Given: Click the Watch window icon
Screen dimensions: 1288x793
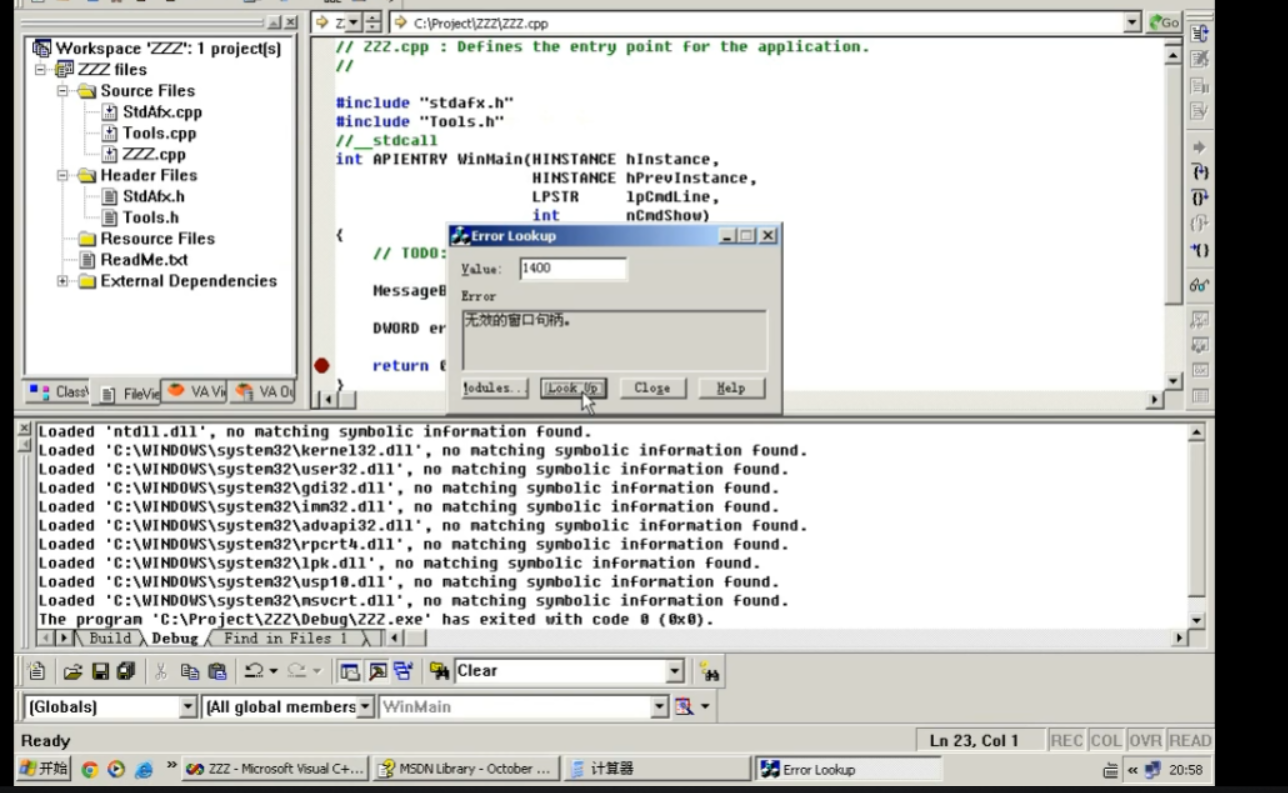Looking at the screenshot, I should 1200,320.
